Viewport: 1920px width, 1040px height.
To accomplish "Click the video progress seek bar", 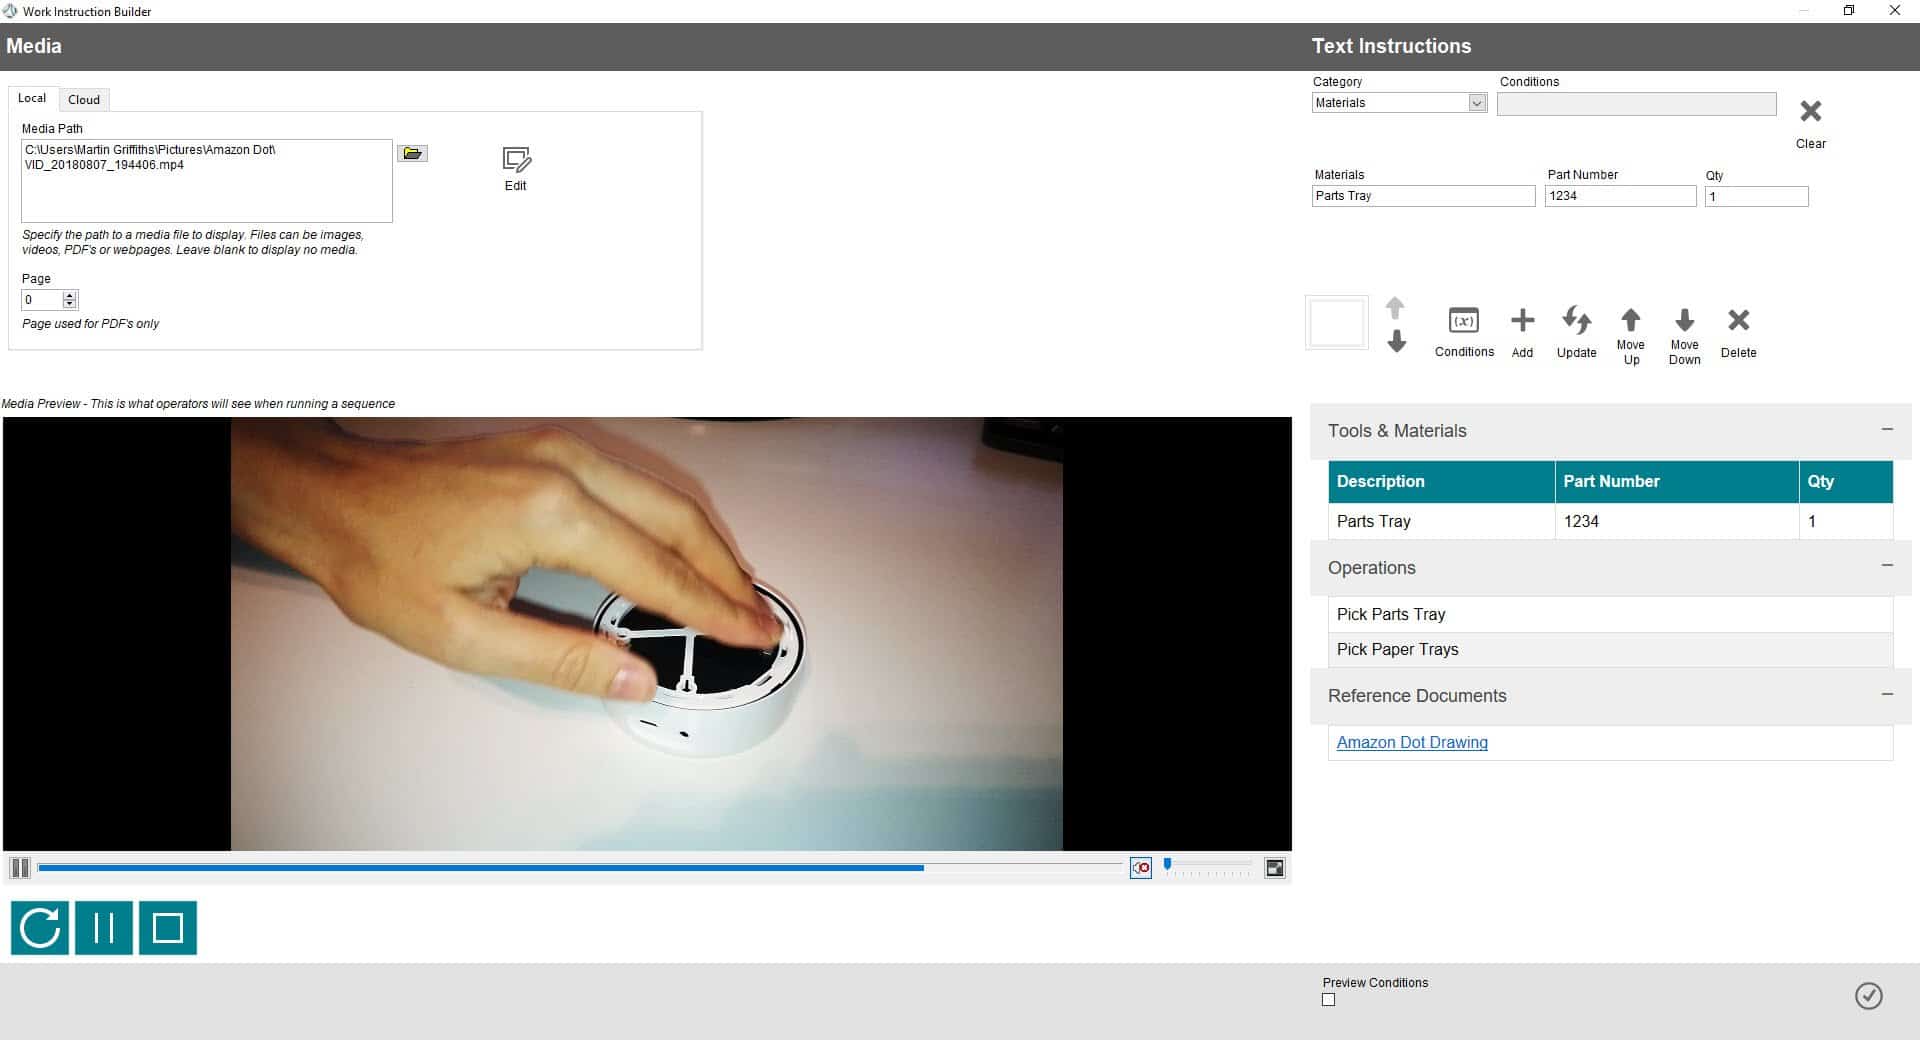I will point(580,868).
